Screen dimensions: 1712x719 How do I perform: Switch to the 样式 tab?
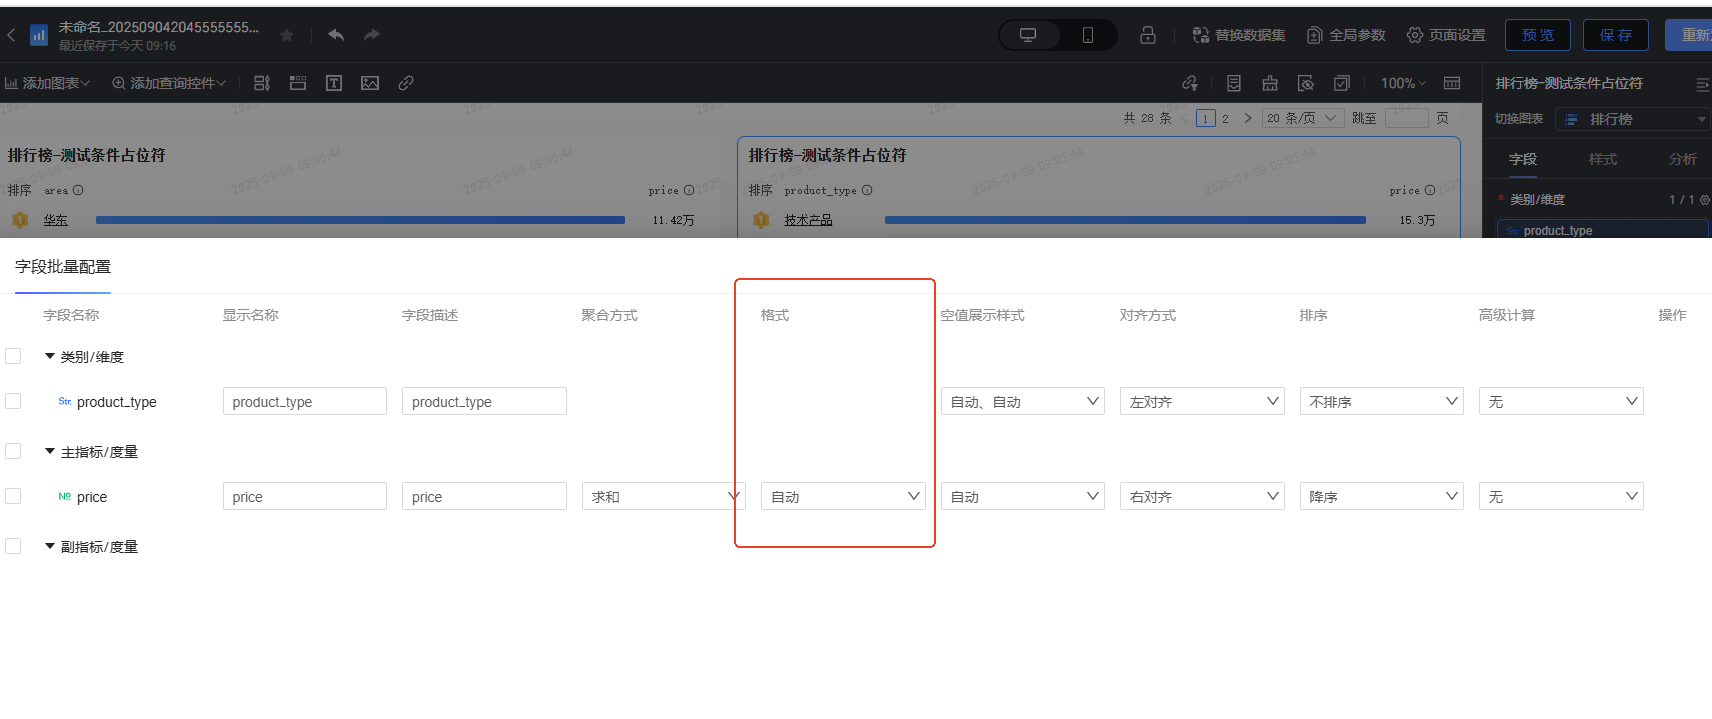click(x=1603, y=159)
